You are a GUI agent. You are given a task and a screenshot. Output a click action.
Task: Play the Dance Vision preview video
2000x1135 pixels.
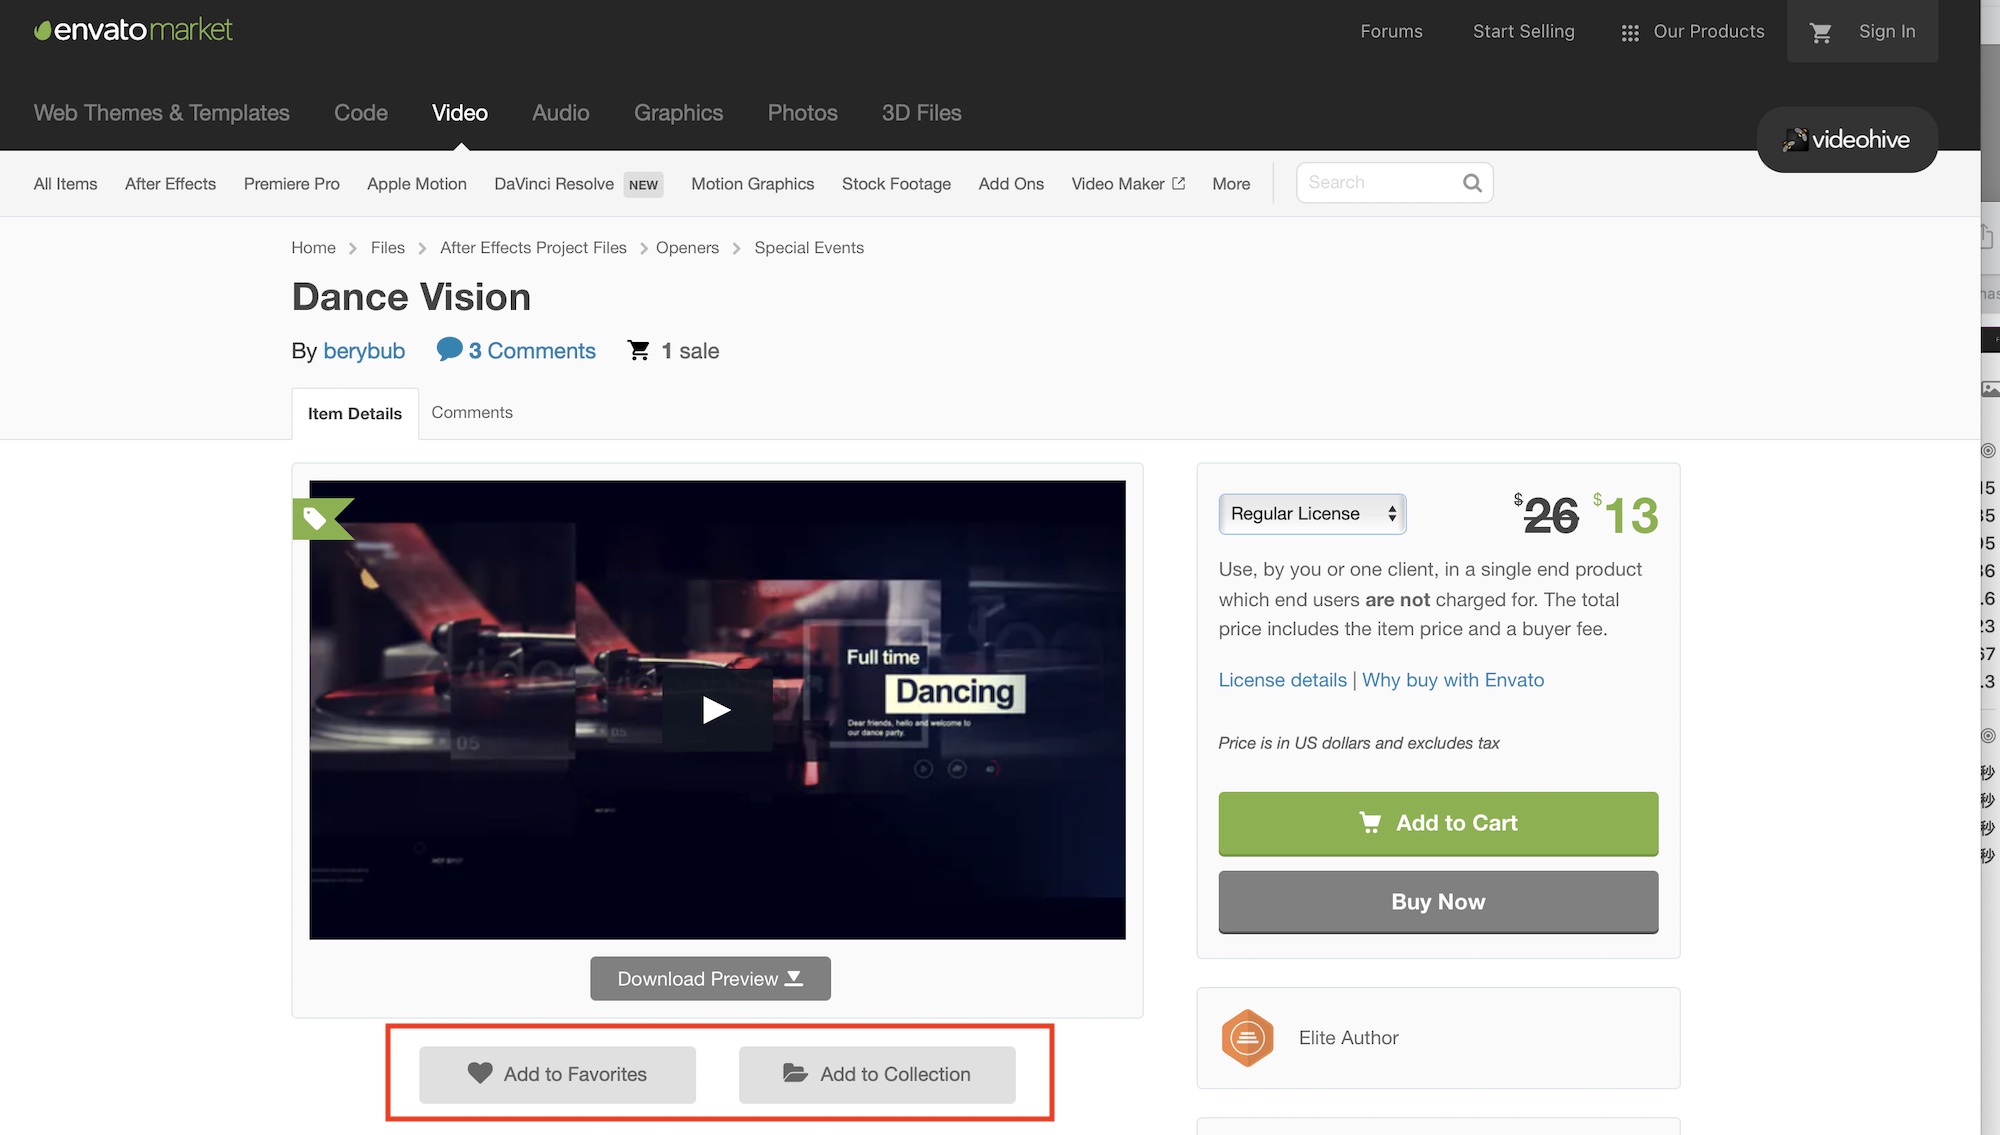pos(716,710)
